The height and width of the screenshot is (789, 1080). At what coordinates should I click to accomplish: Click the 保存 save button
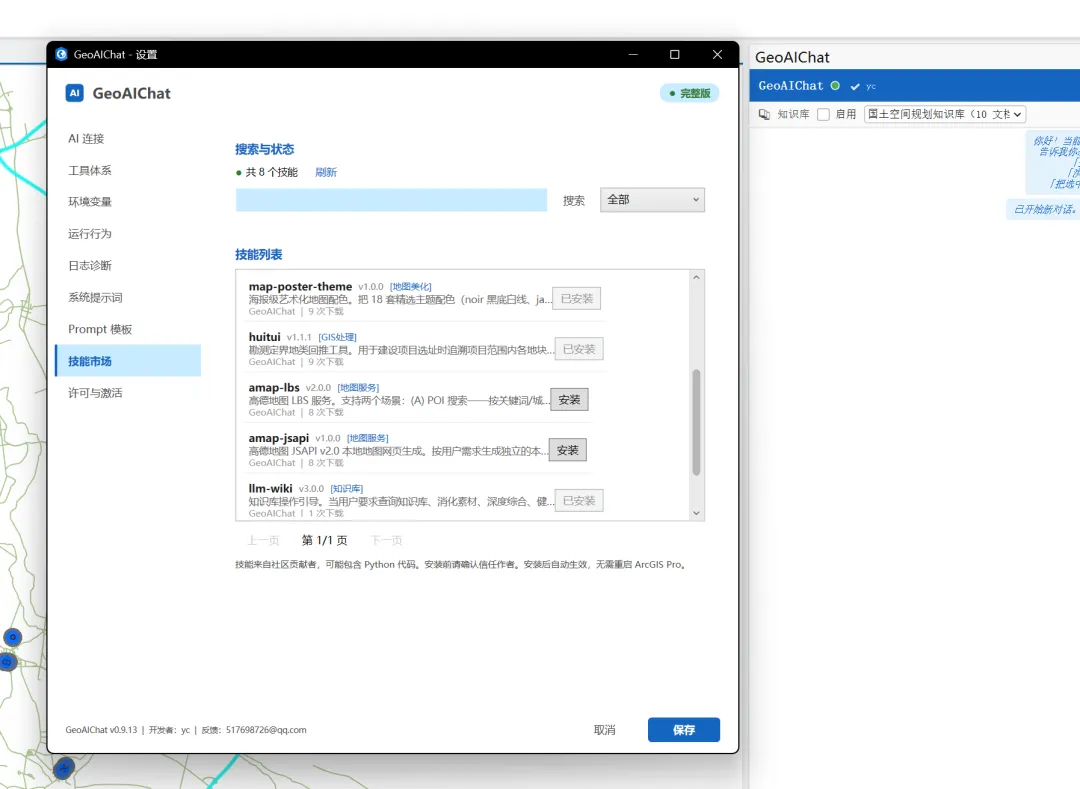coord(684,730)
